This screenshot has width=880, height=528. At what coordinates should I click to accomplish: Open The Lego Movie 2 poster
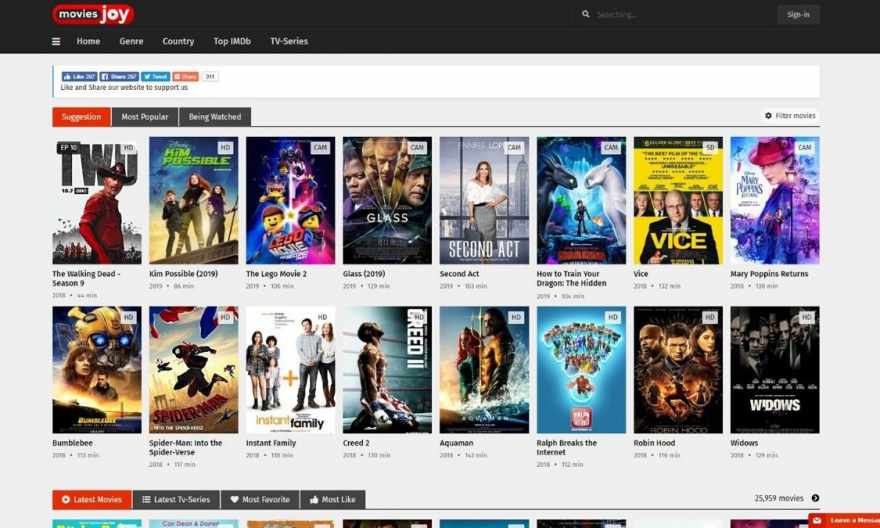coord(291,200)
